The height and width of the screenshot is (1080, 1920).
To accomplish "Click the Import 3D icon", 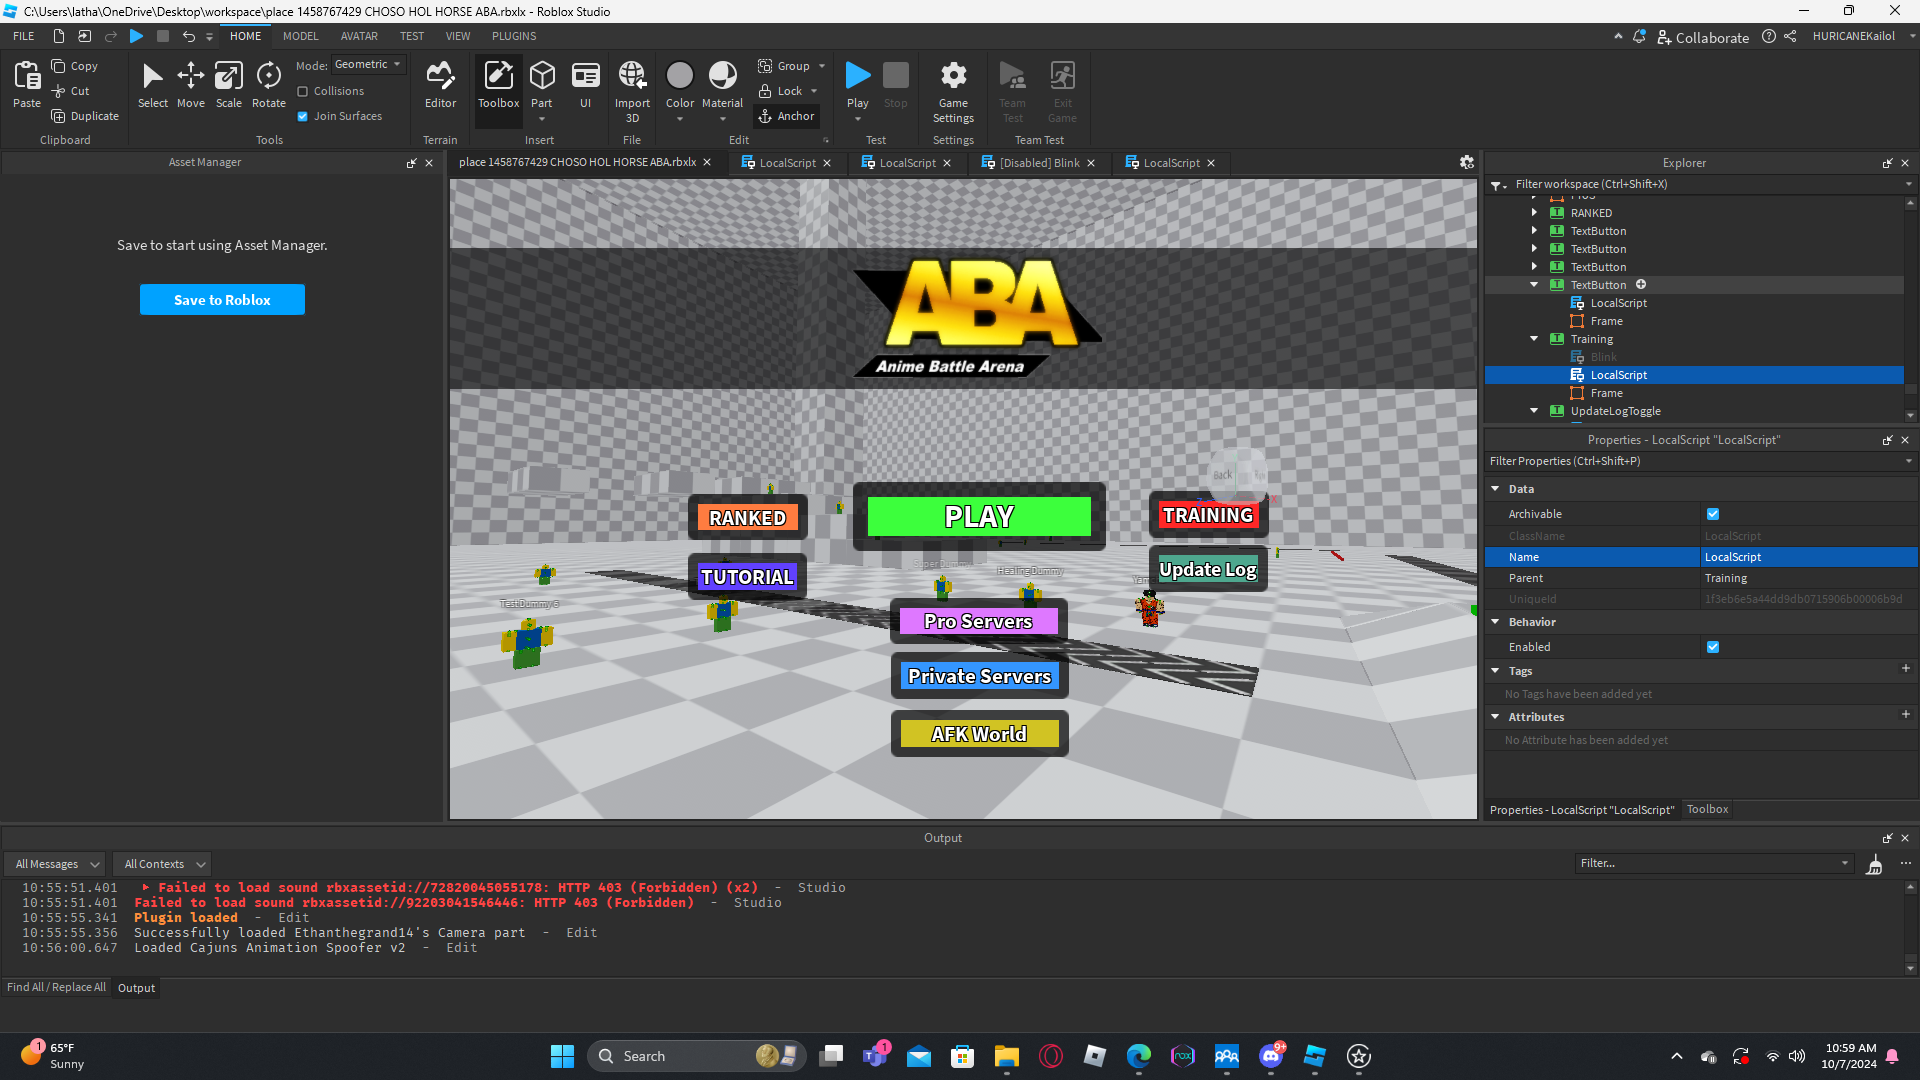I will point(632,85).
